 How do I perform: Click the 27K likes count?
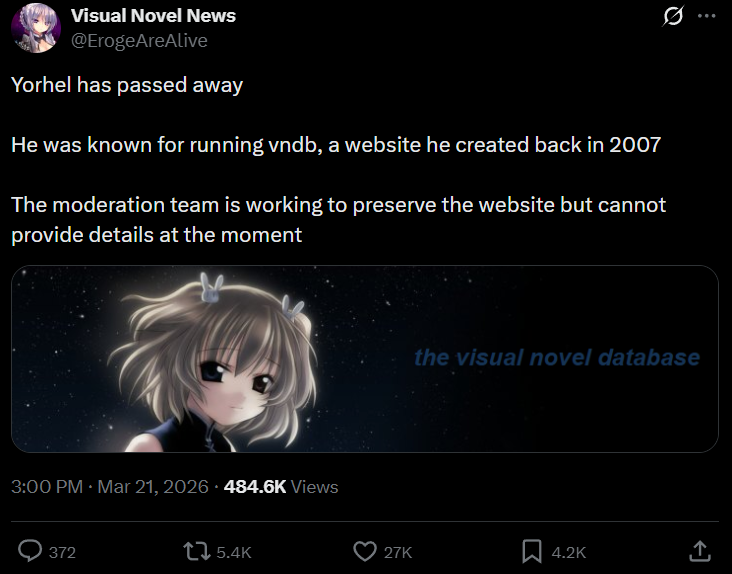click(x=398, y=553)
